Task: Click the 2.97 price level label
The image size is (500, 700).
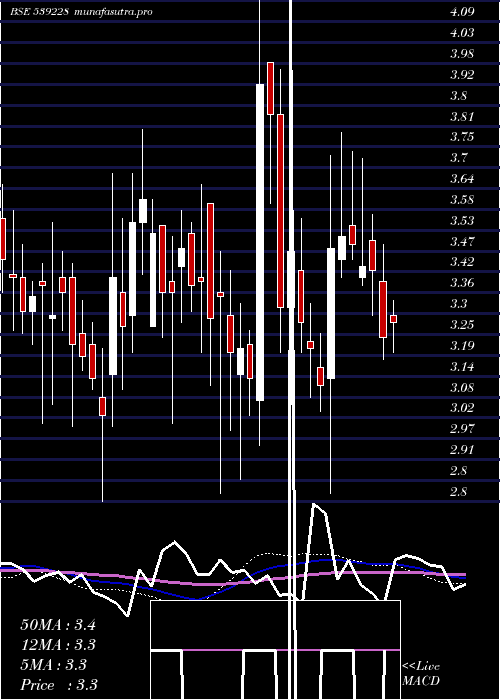Action: coord(462,429)
